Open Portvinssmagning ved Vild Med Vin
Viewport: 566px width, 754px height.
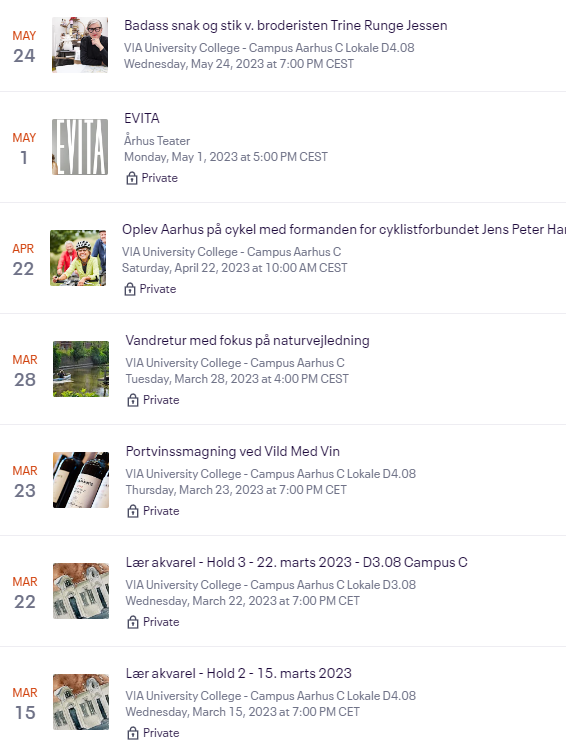coord(233,452)
